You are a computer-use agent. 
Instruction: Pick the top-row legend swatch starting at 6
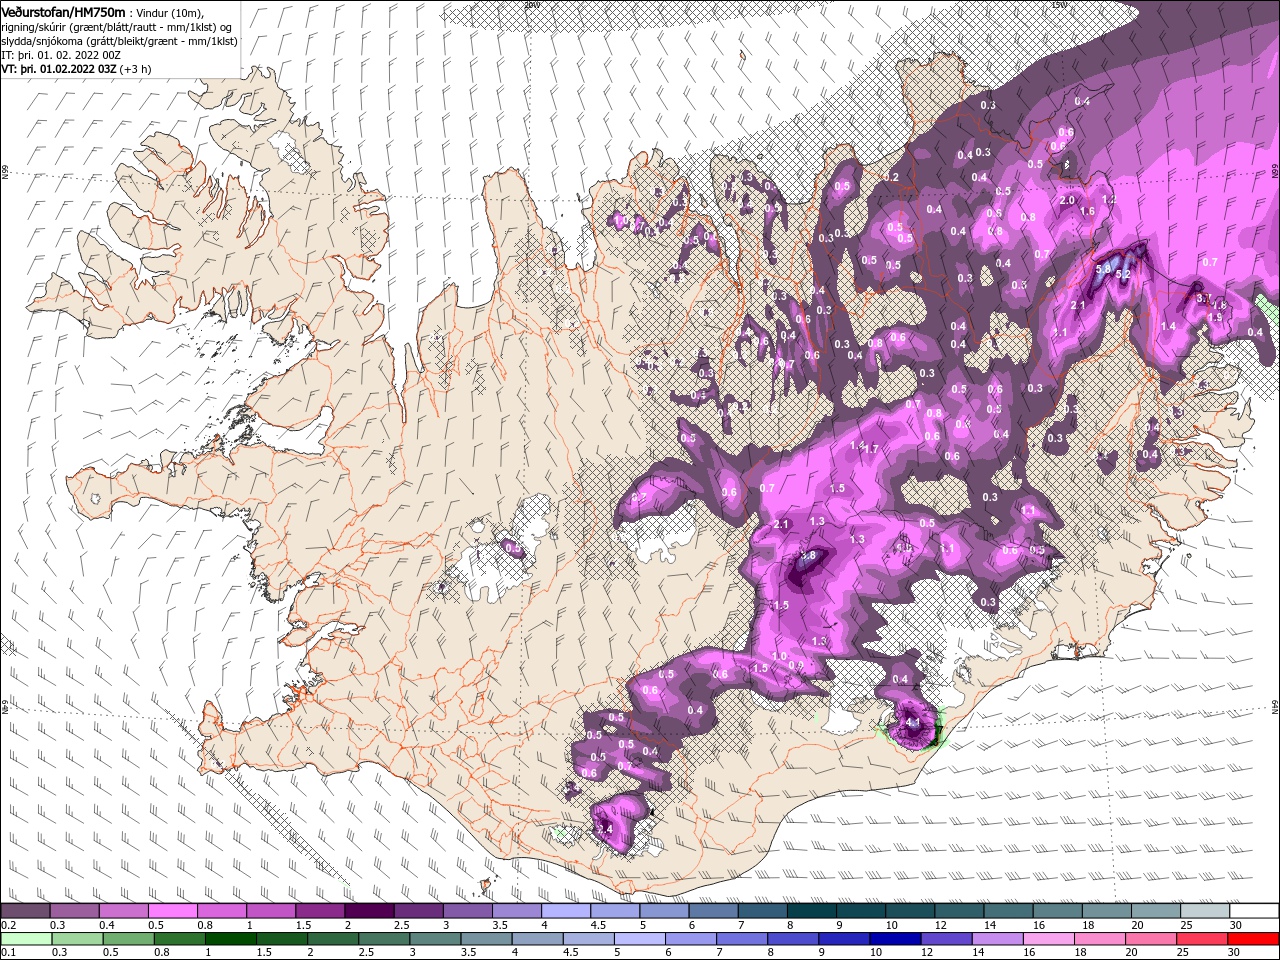pos(713,911)
